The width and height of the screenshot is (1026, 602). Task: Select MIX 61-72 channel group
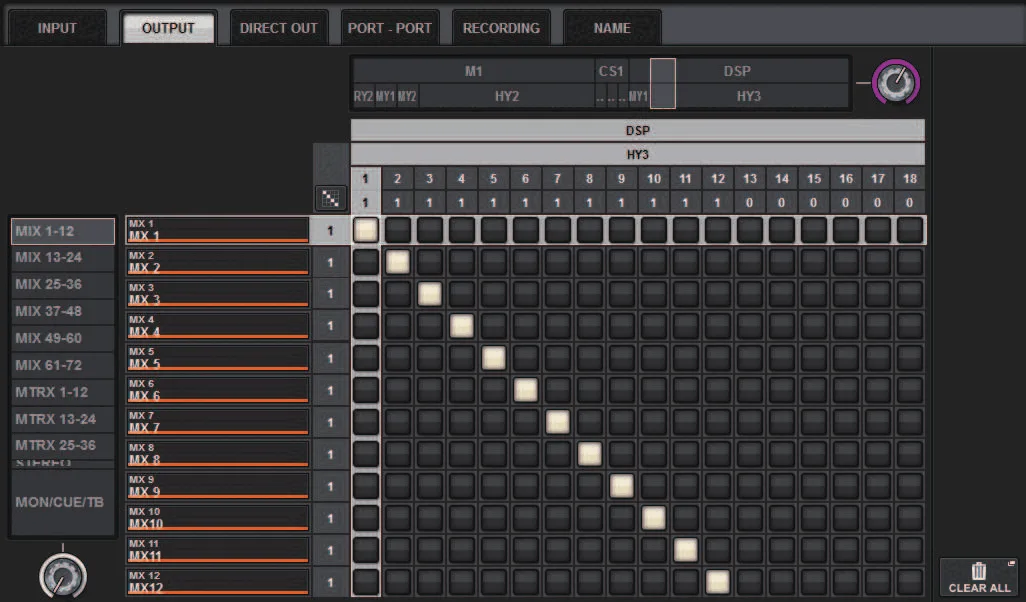click(63, 365)
